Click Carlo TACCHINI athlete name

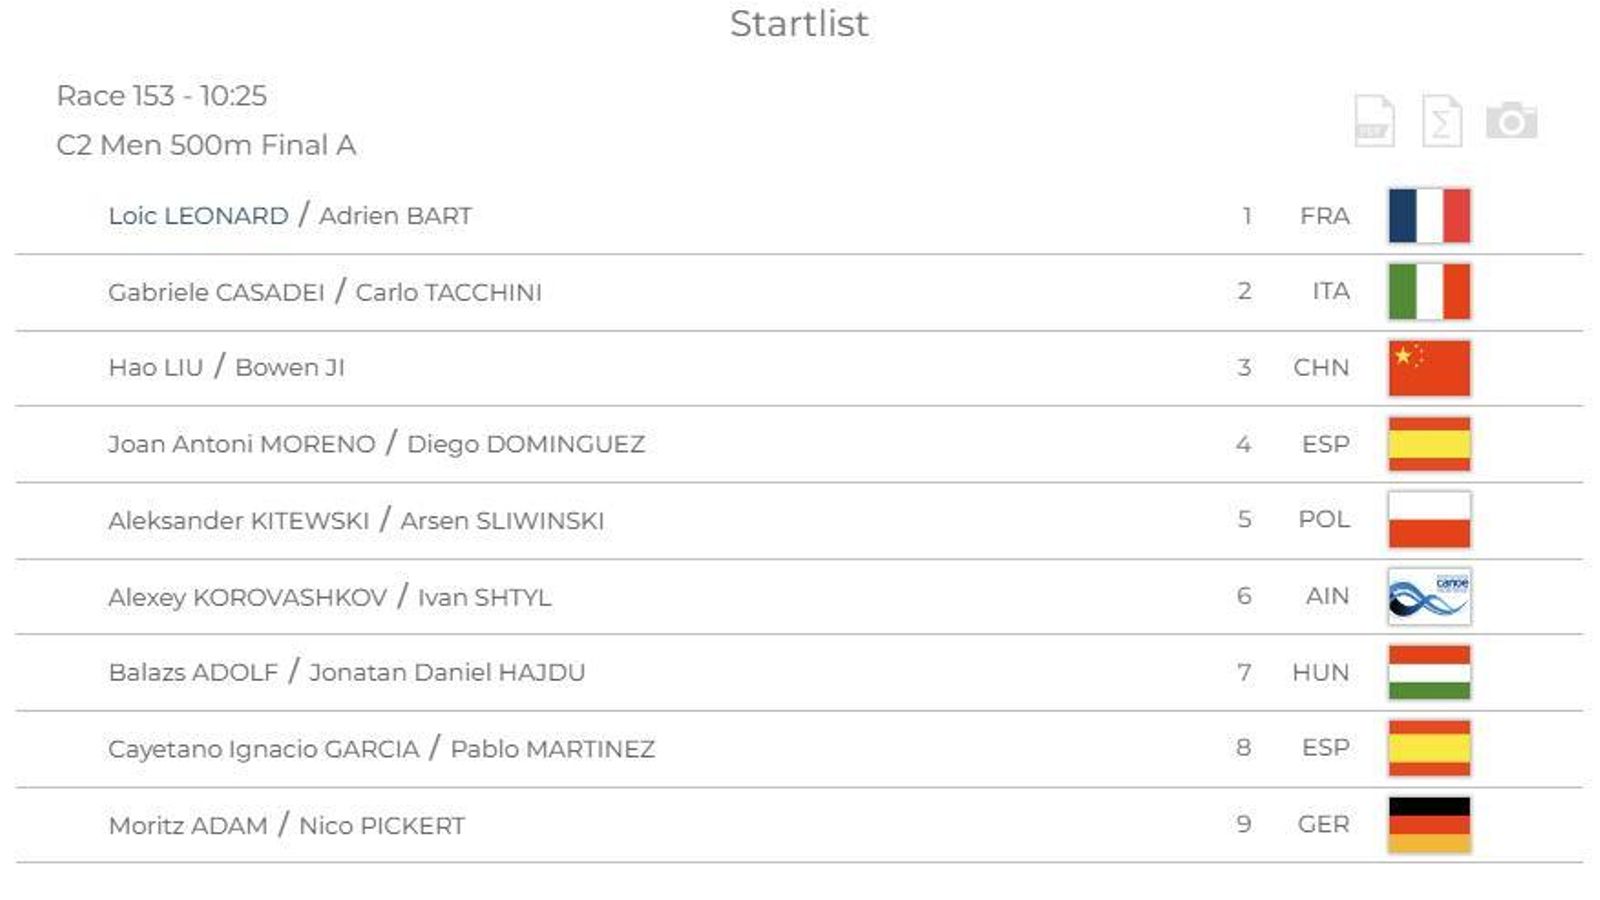[x=448, y=292]
